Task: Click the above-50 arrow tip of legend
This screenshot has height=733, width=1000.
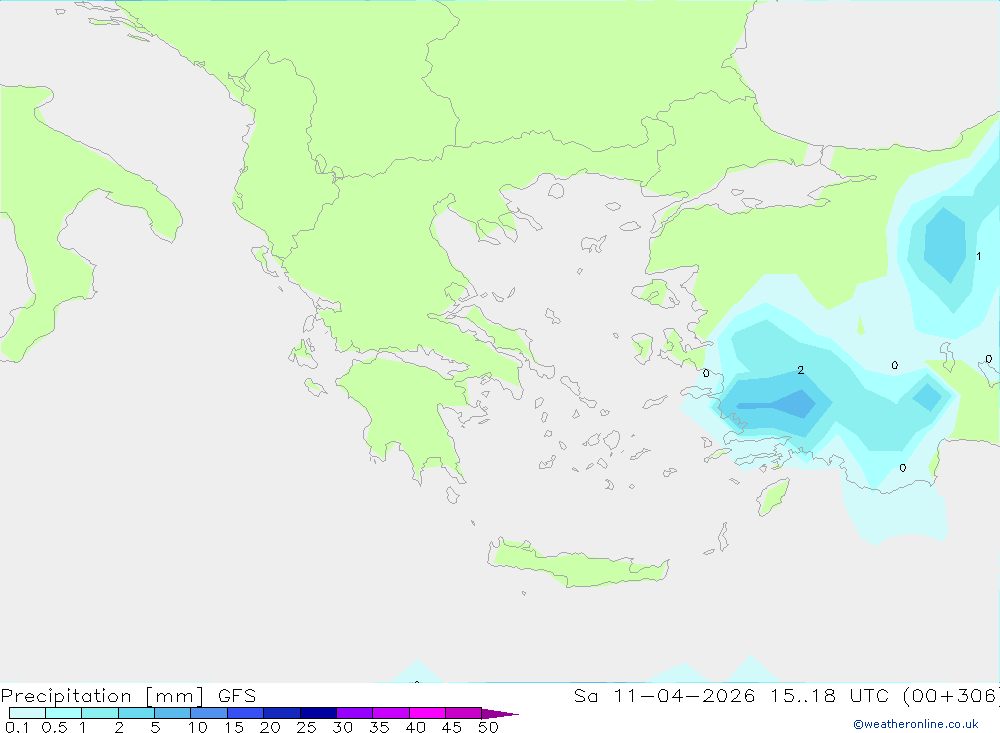Action: click(500, 713)
